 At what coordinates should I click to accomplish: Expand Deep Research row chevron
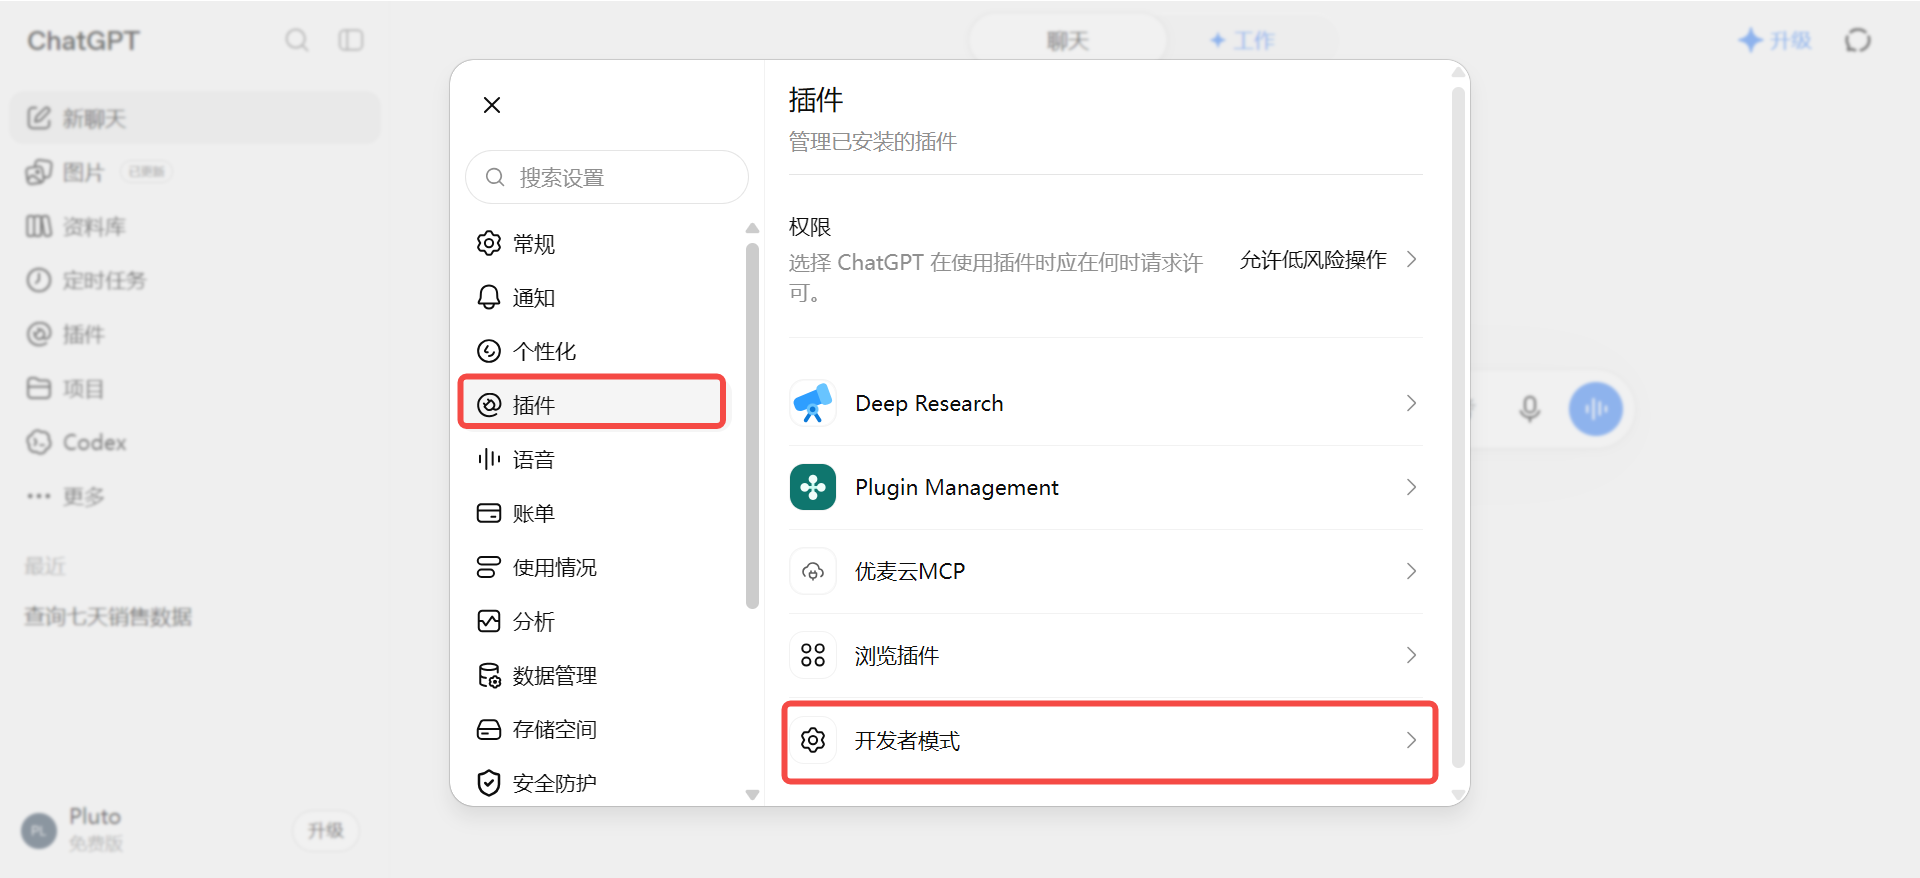(x=1411, y=403)
